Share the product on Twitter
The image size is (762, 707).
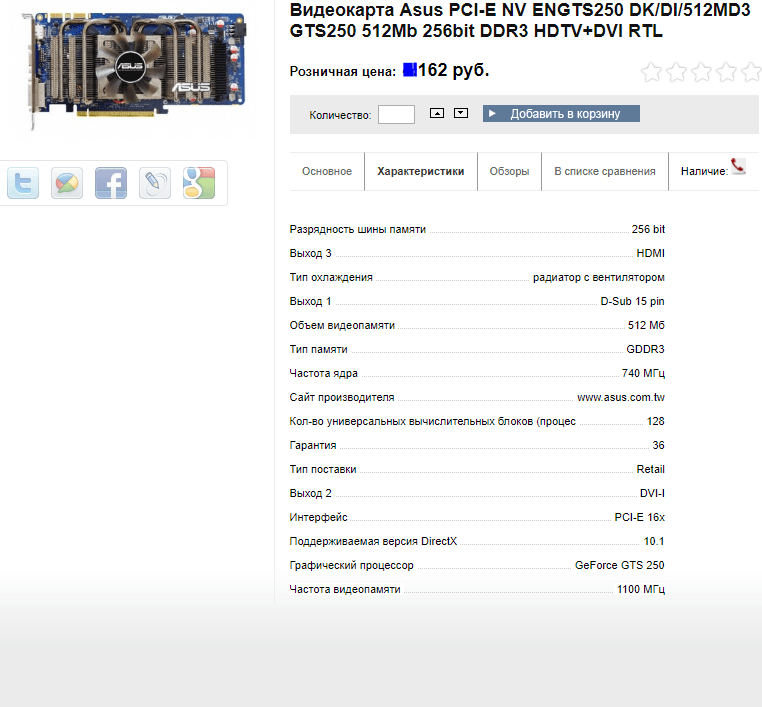(x=23, y=183)
